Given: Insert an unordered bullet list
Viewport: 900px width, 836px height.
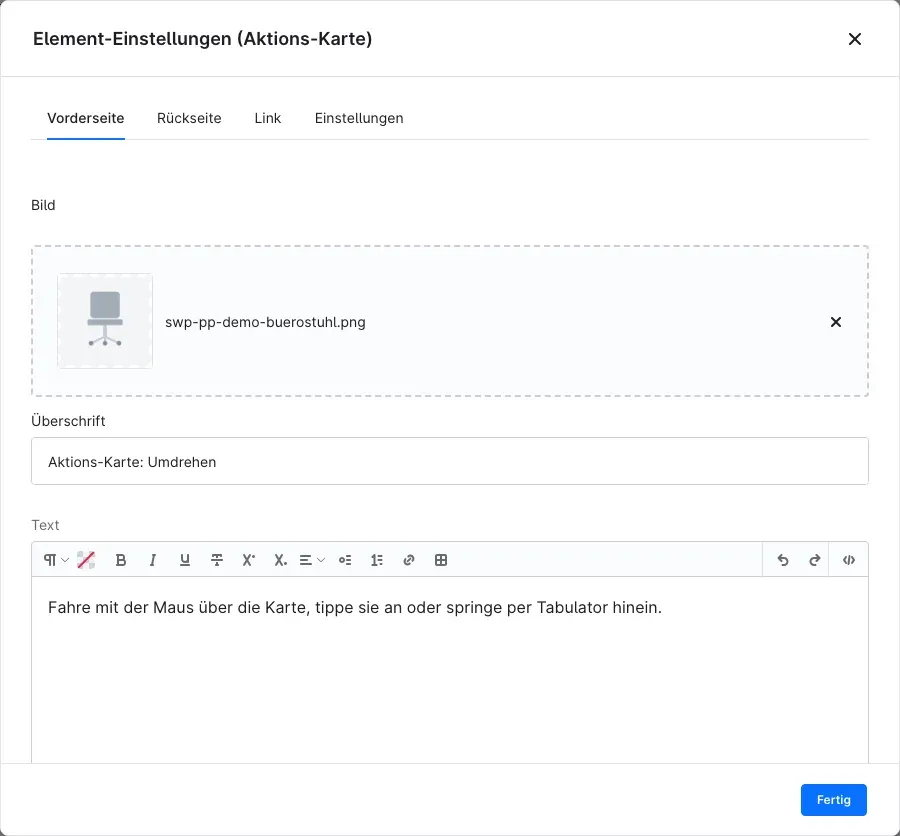Looking at the screenshot, I should (345, 560).
